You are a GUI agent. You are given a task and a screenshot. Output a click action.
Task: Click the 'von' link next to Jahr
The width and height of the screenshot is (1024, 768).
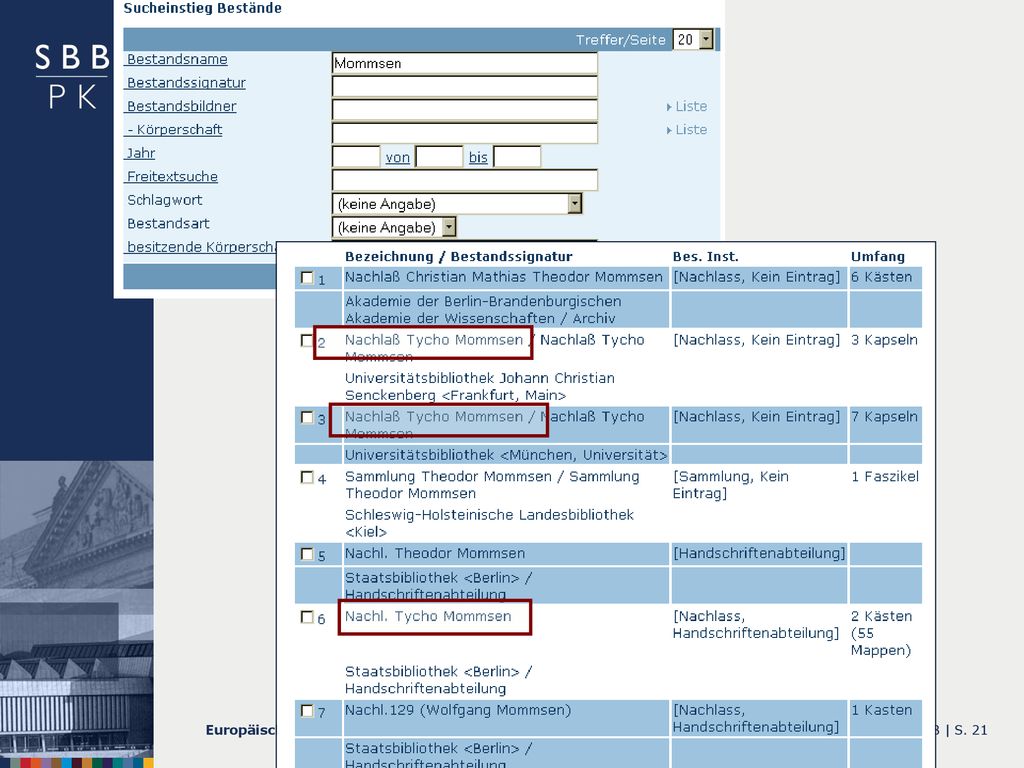398,157
